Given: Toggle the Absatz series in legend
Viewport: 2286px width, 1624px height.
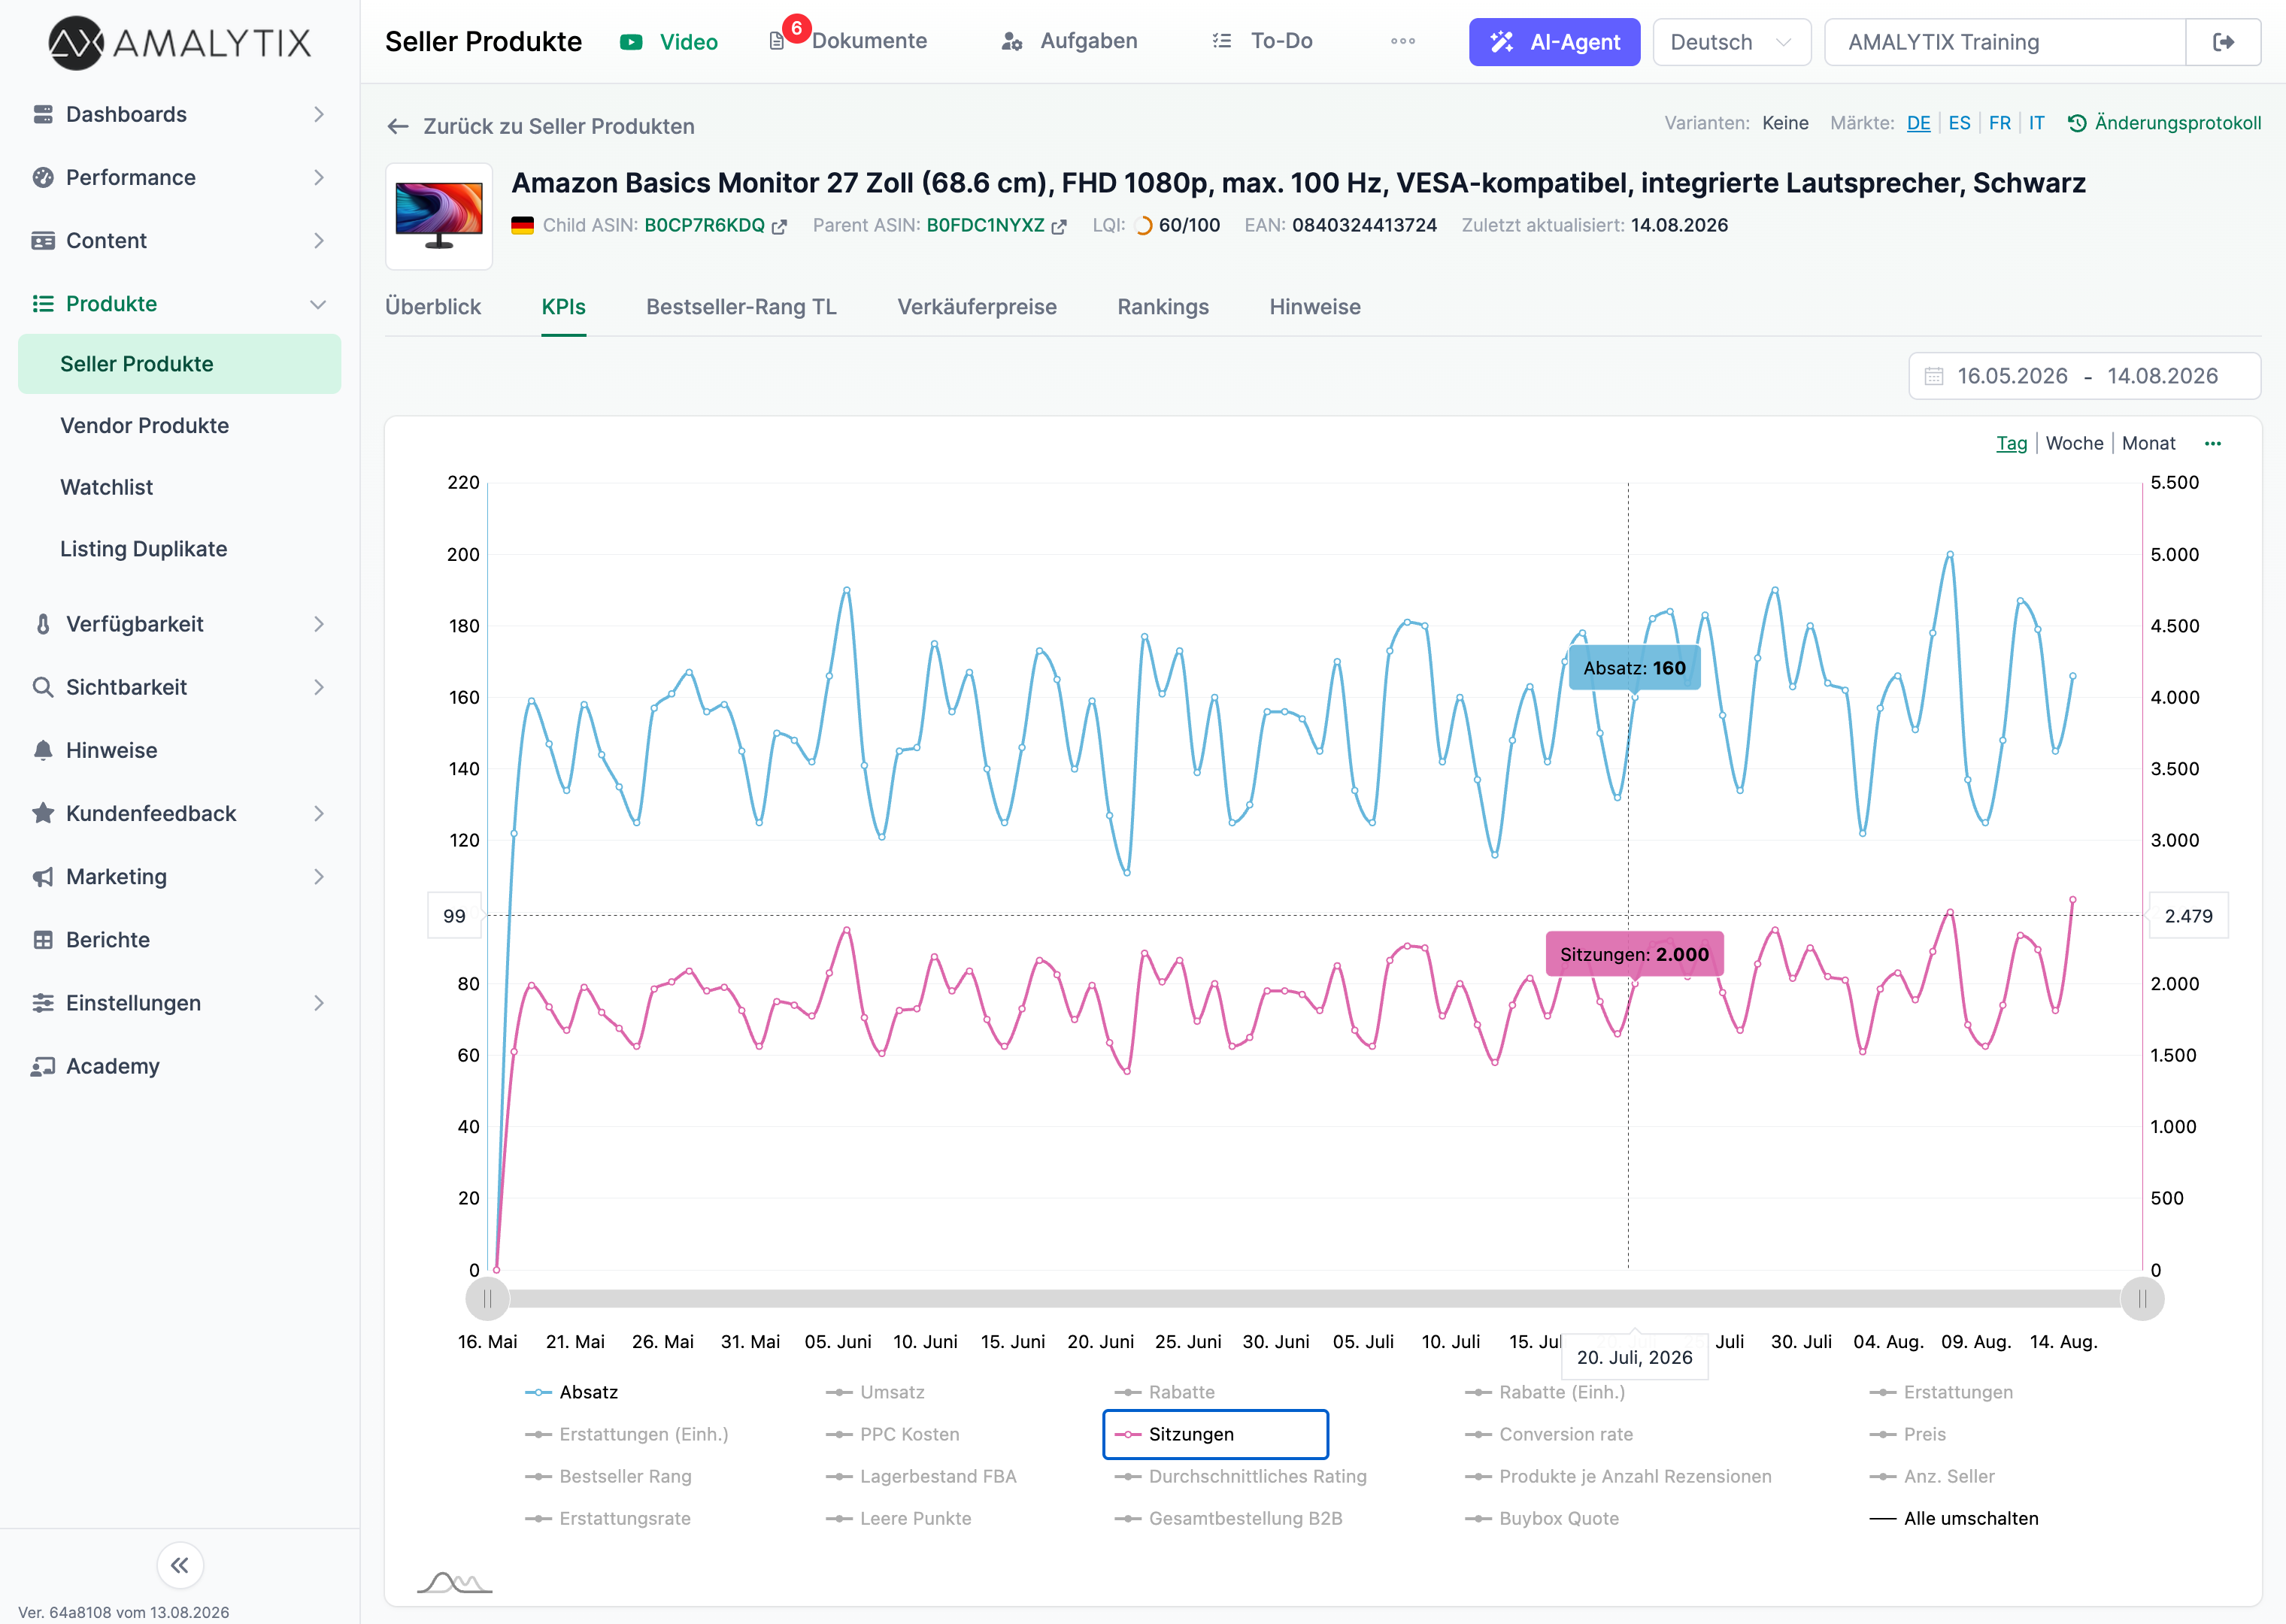Looking at the screenshot, I should click(572, 1392).
